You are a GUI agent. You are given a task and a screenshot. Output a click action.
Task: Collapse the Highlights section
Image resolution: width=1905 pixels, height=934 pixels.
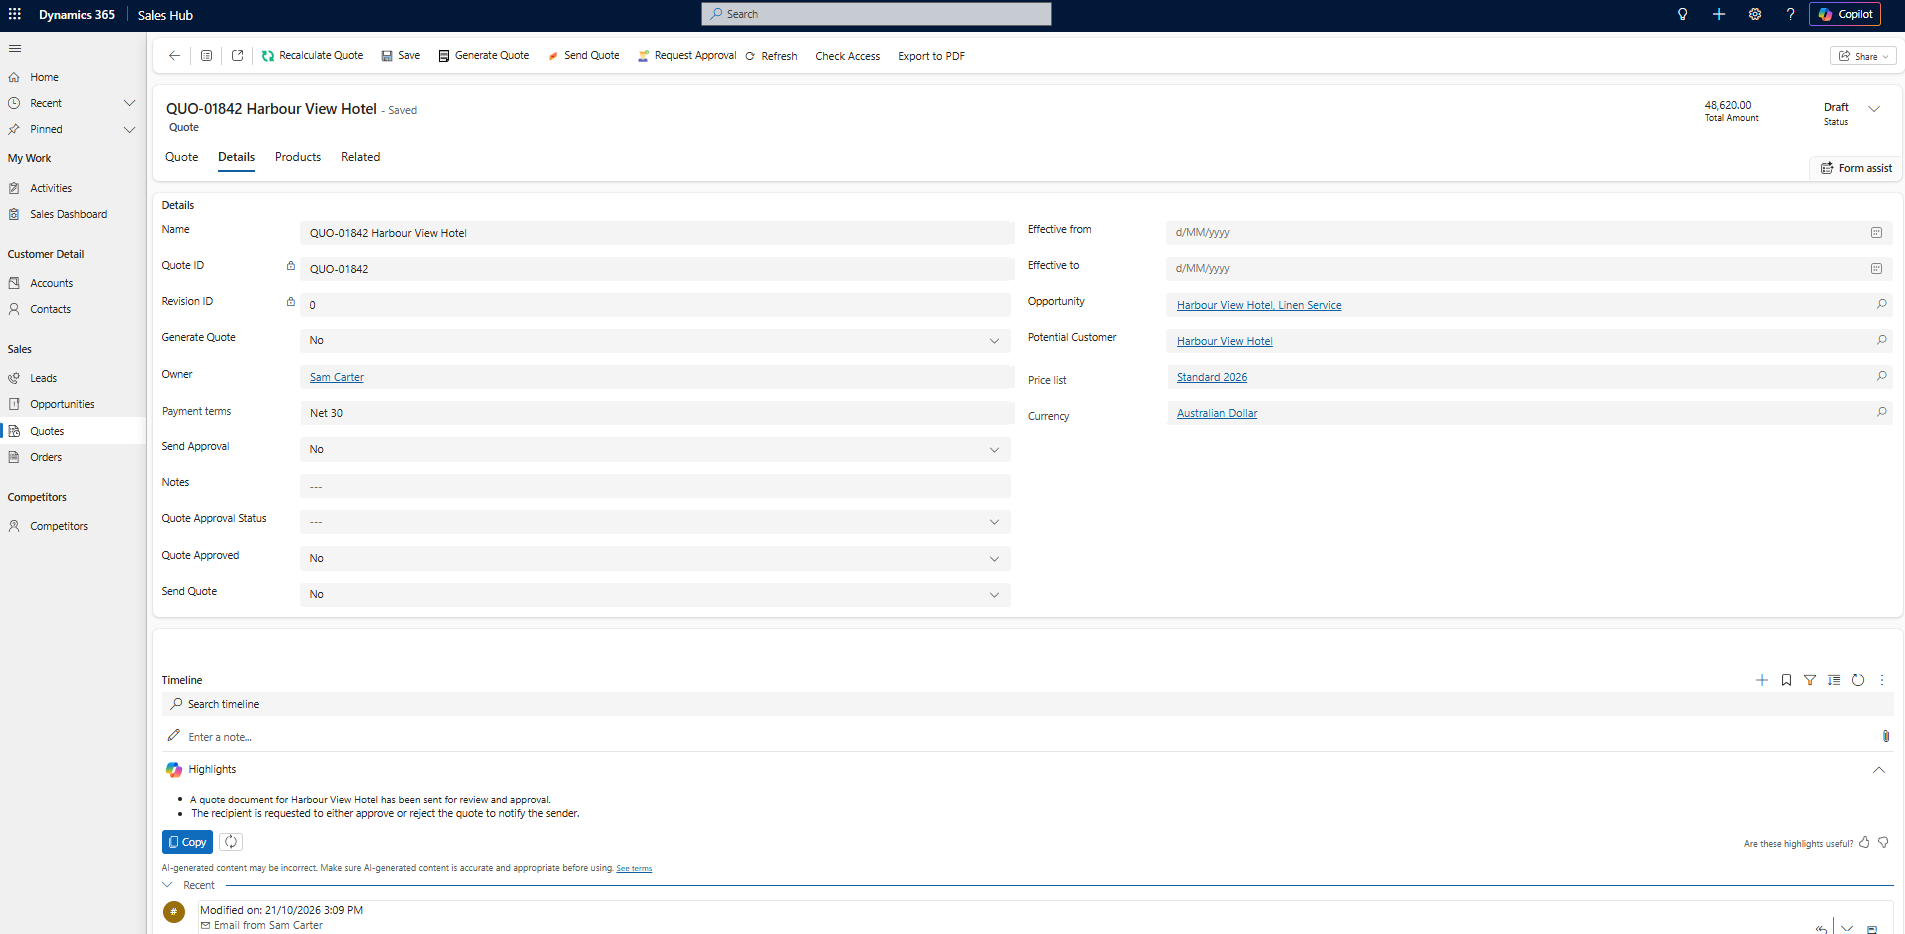tap(1879, 770)
